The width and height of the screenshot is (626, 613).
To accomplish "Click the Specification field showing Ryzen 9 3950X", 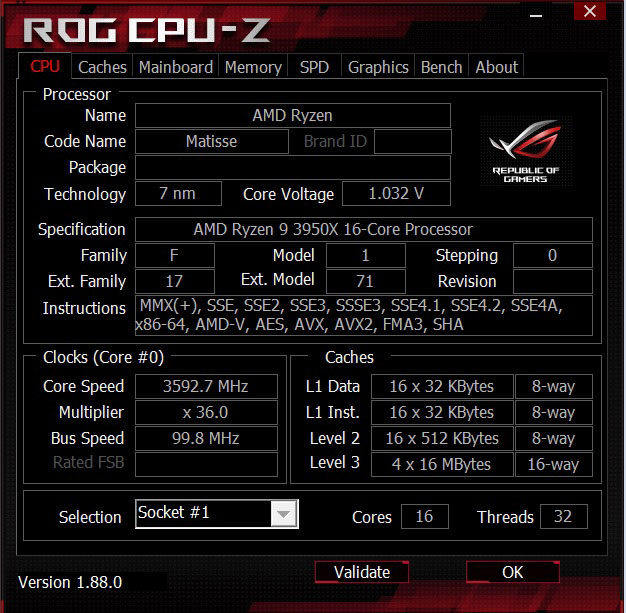I will [x=364, y=229].
